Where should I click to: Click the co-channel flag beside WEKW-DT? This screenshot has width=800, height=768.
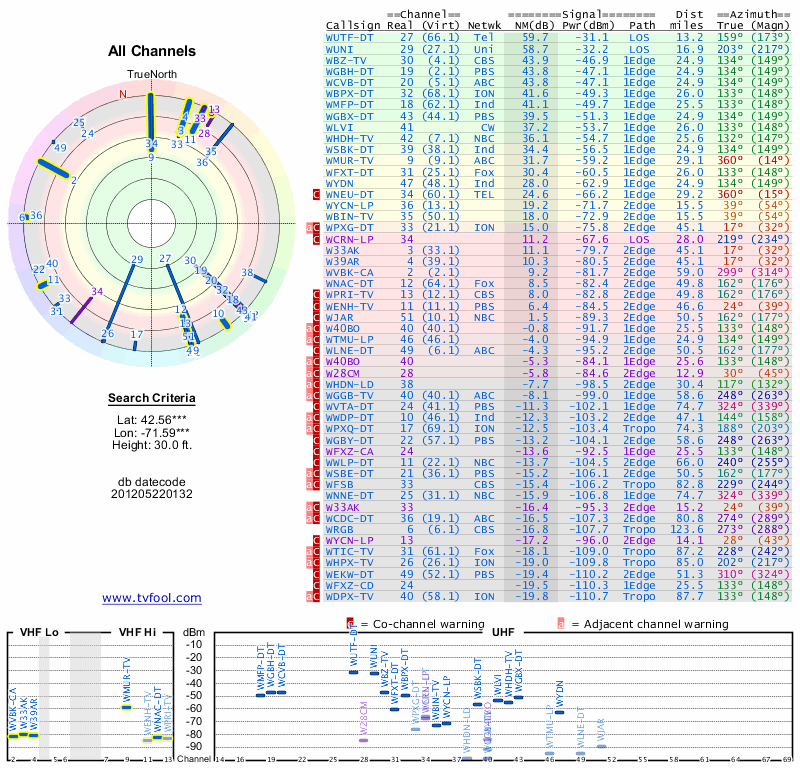[316, 574]
